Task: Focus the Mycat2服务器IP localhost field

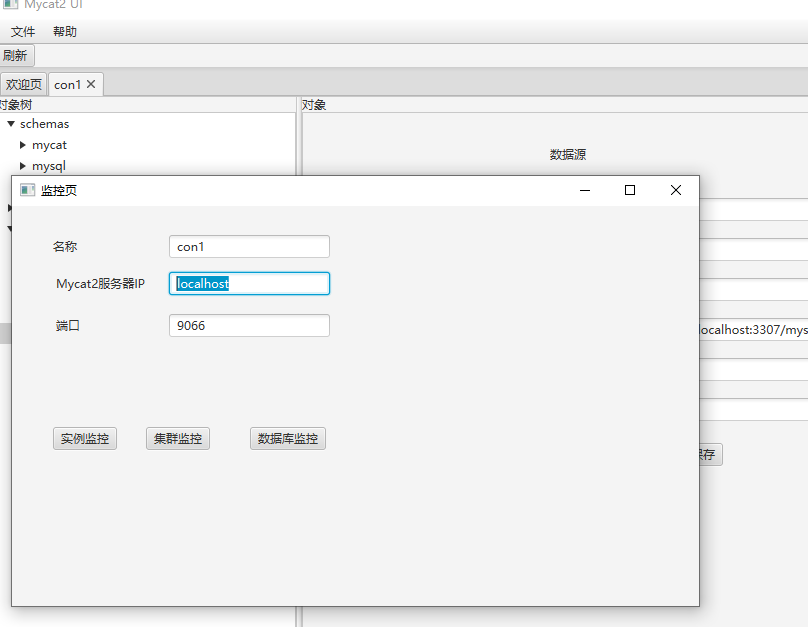Action: 249,283
